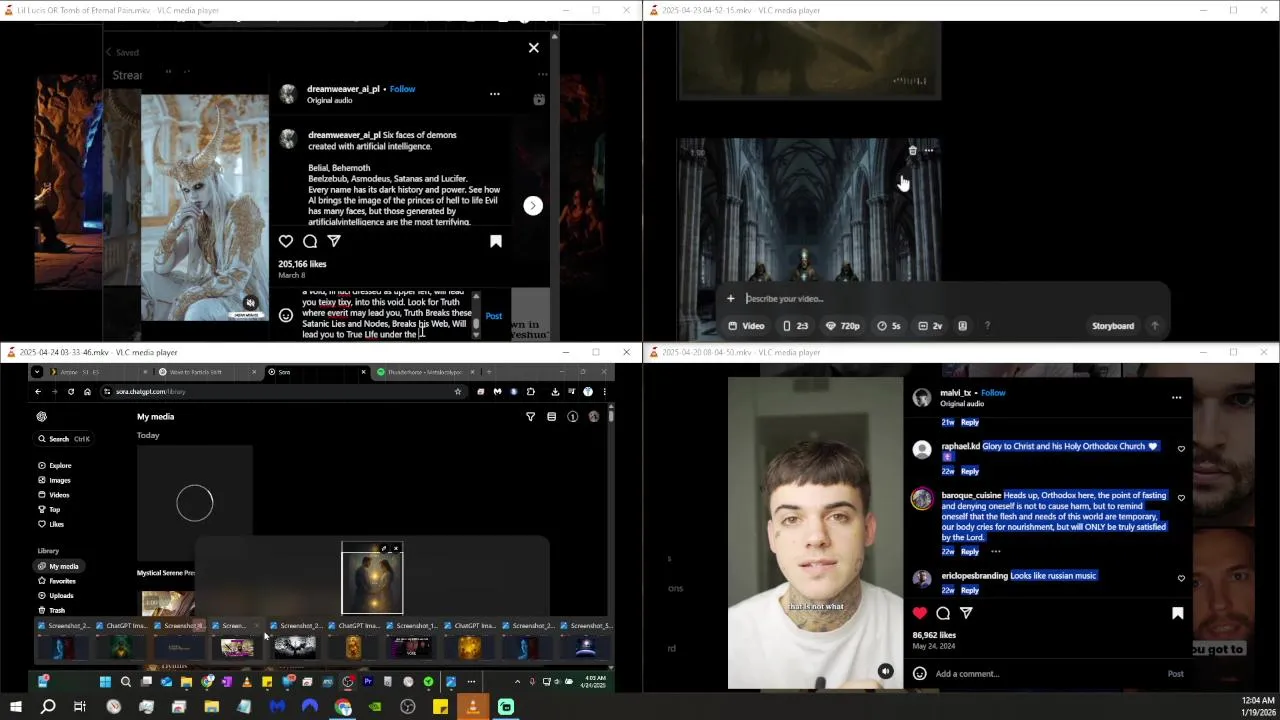Open the 720p resolution dropdown

click(x=844, y=326)
